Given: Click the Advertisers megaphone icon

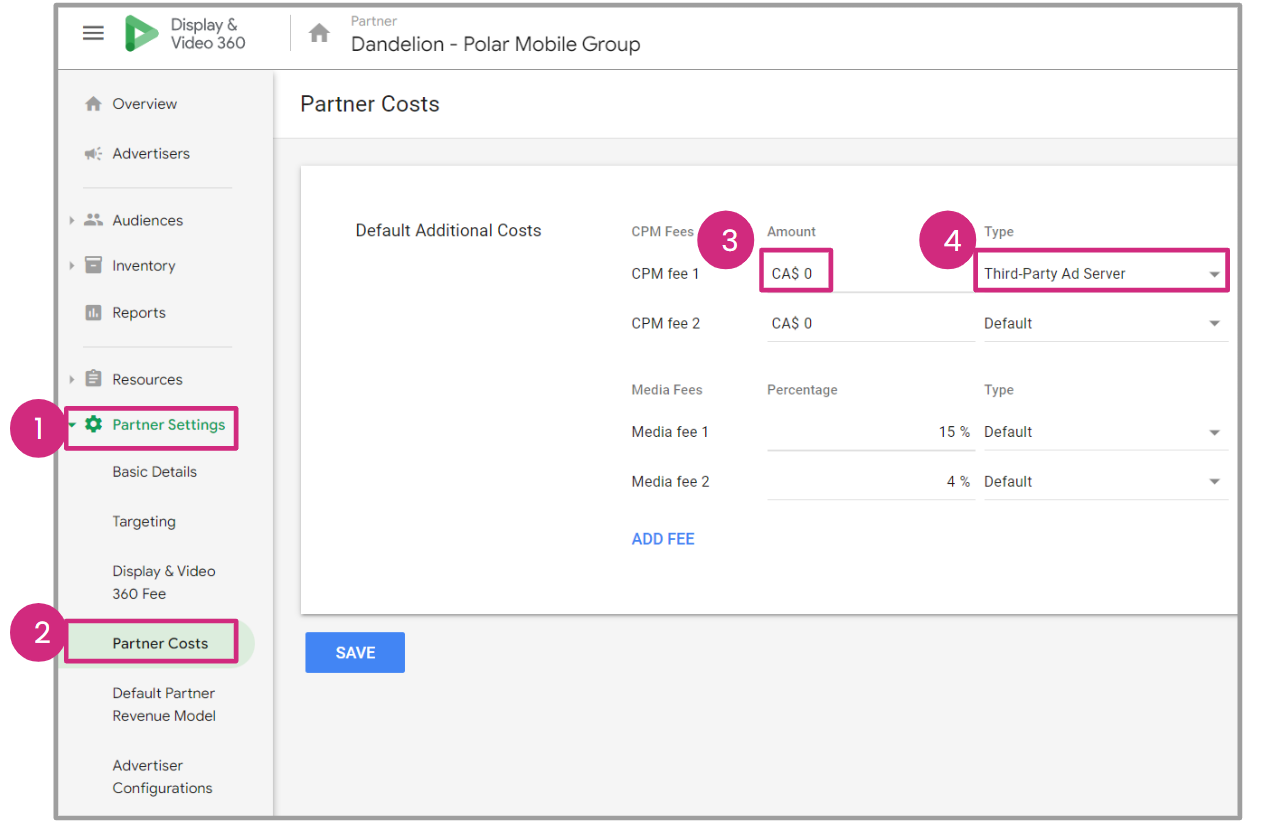Looking at the screenshot, I should click(93, 154).
